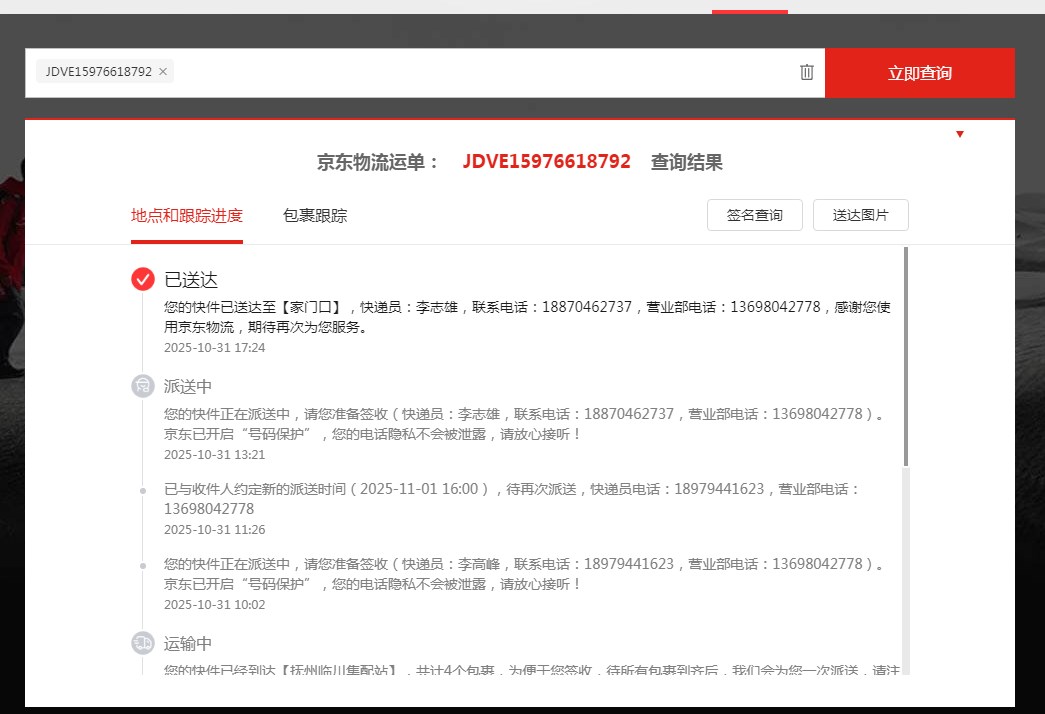
Task: Click the truck icon beside 运输中
Action: coord(143,643)
